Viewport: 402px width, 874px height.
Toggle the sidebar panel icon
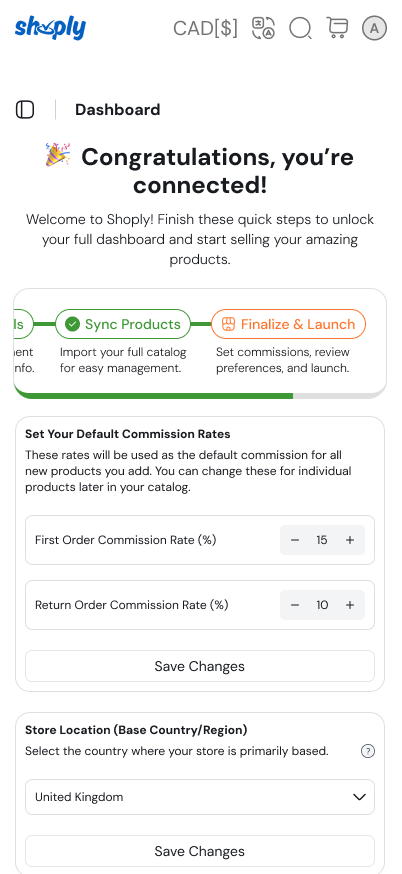25,110
